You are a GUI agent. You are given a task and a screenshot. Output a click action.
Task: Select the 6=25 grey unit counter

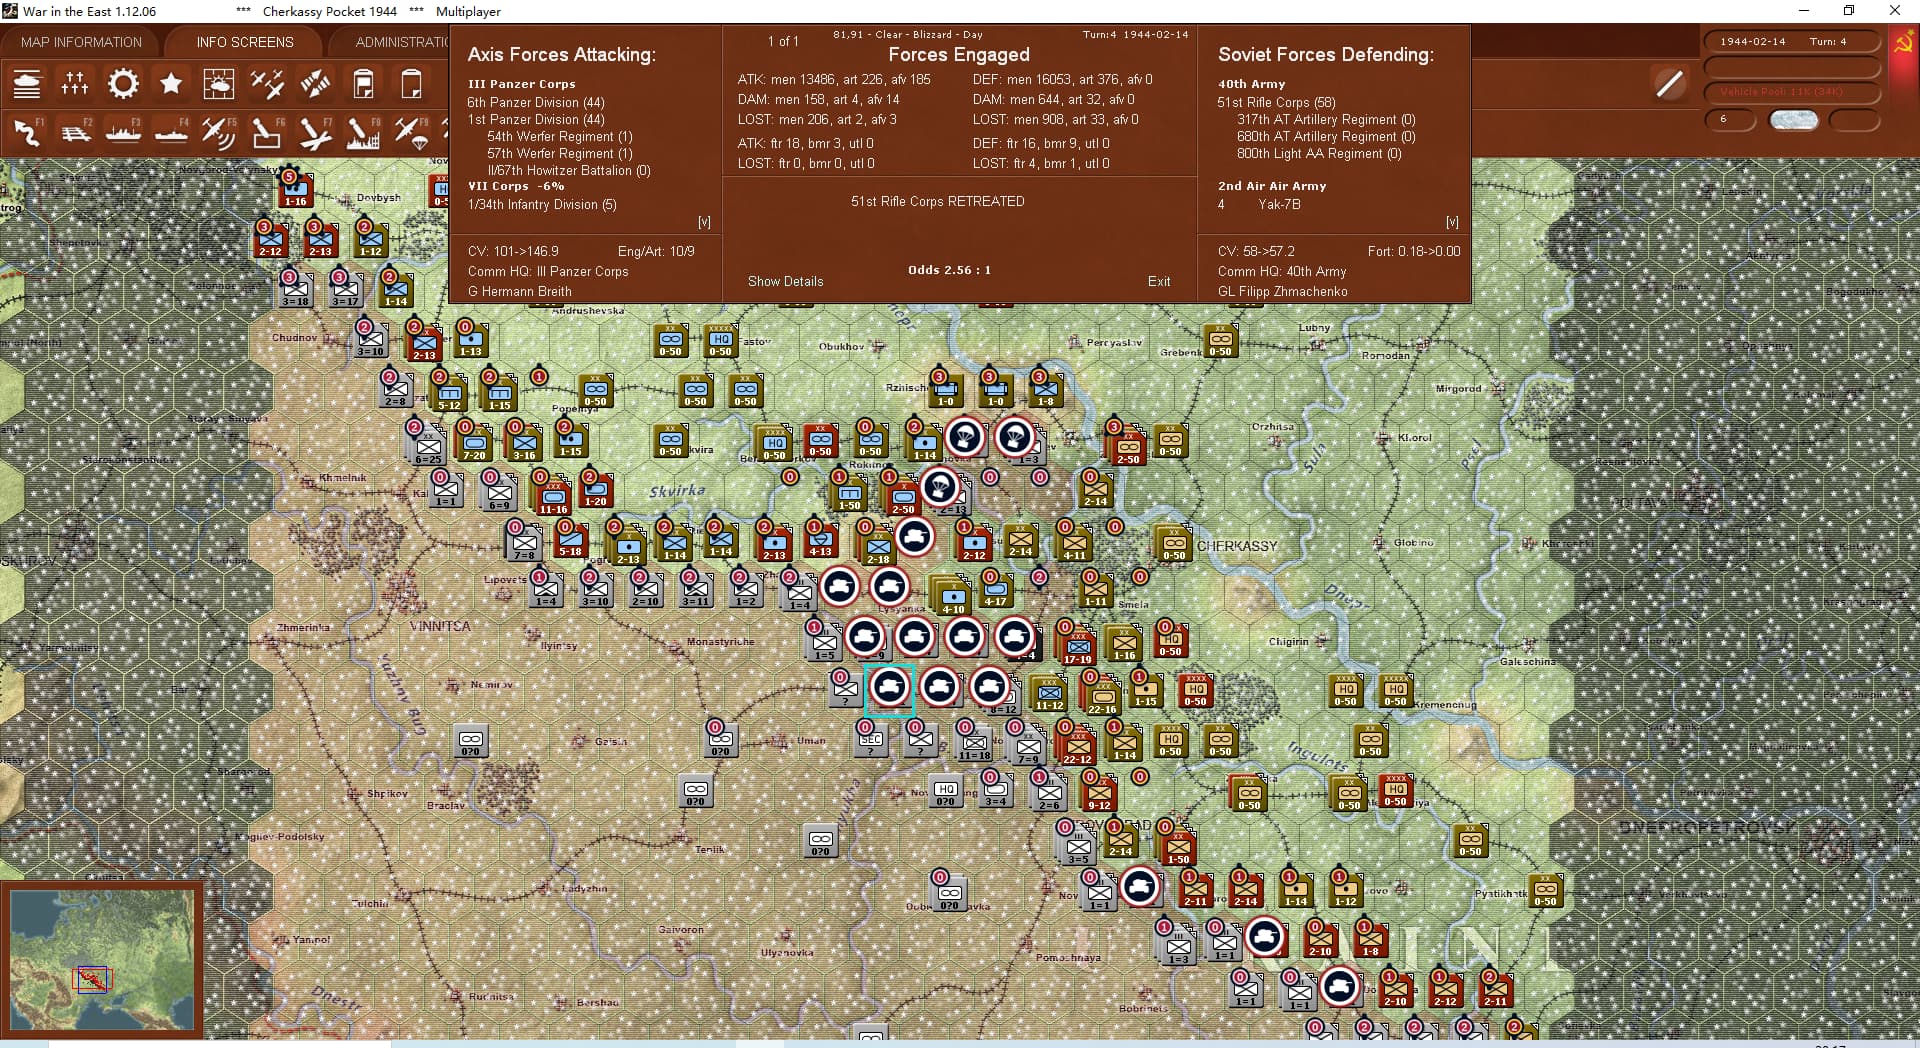tap(427, 446)
